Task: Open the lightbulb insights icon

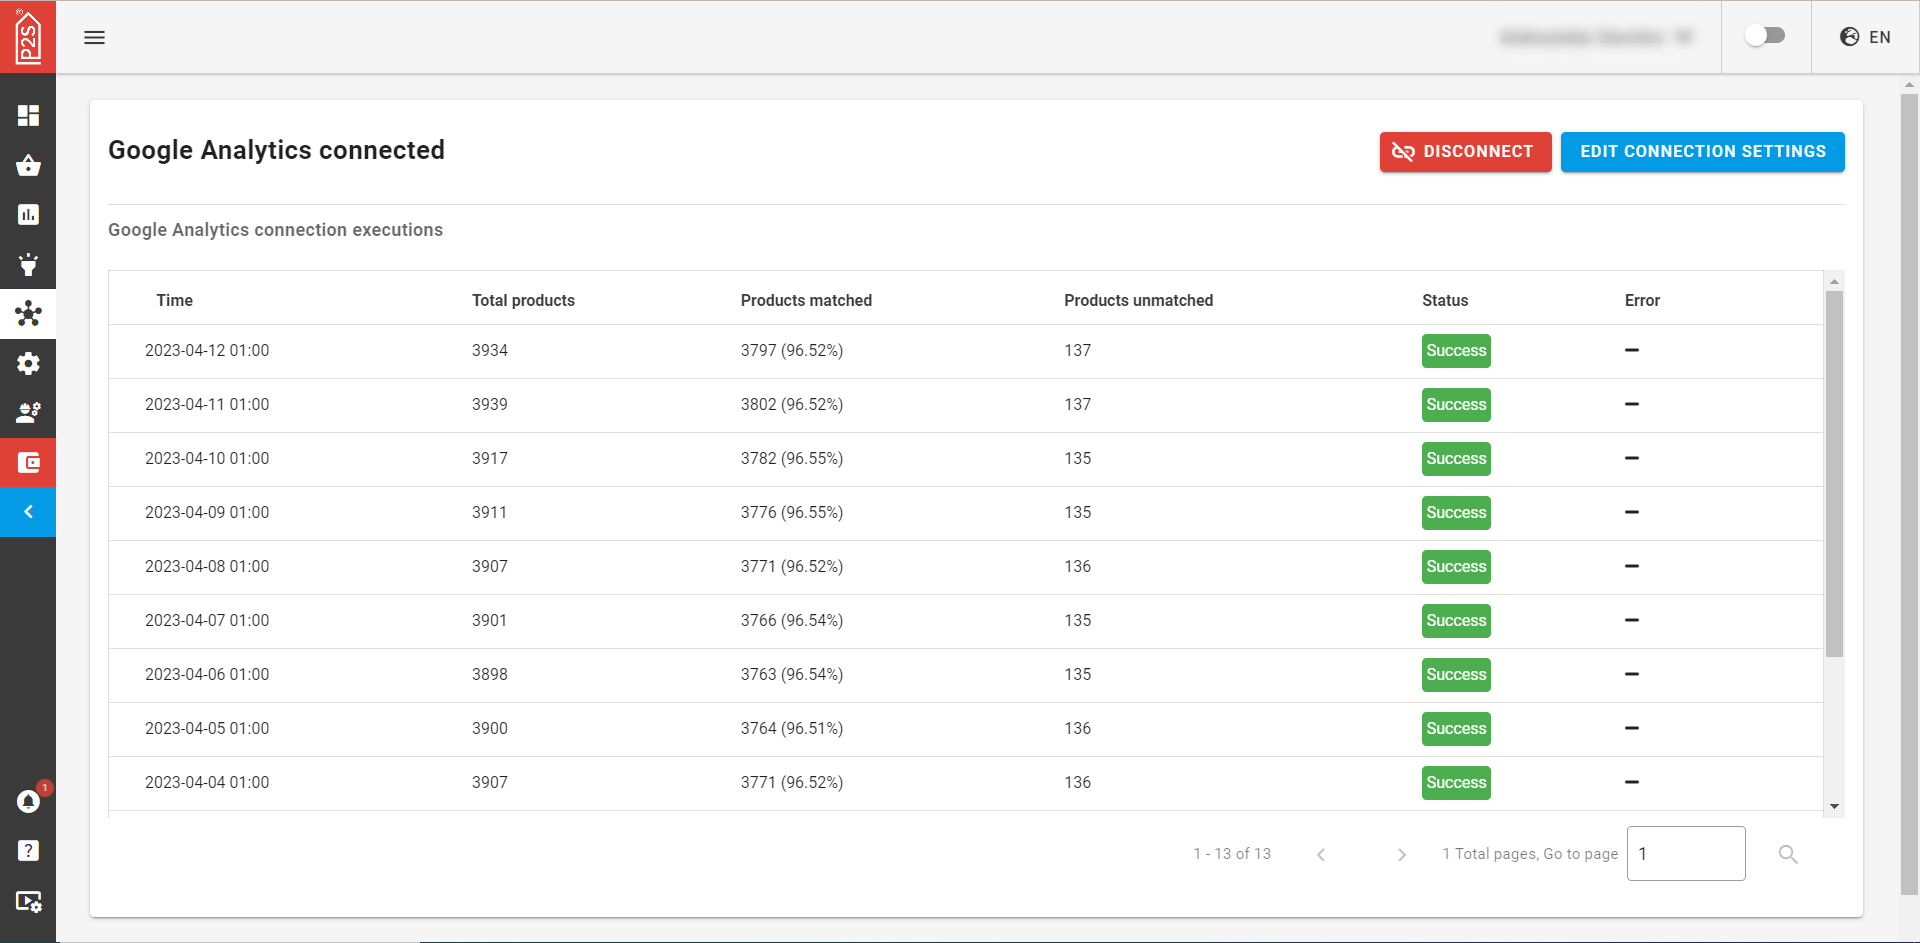Action: coord(28,264)
